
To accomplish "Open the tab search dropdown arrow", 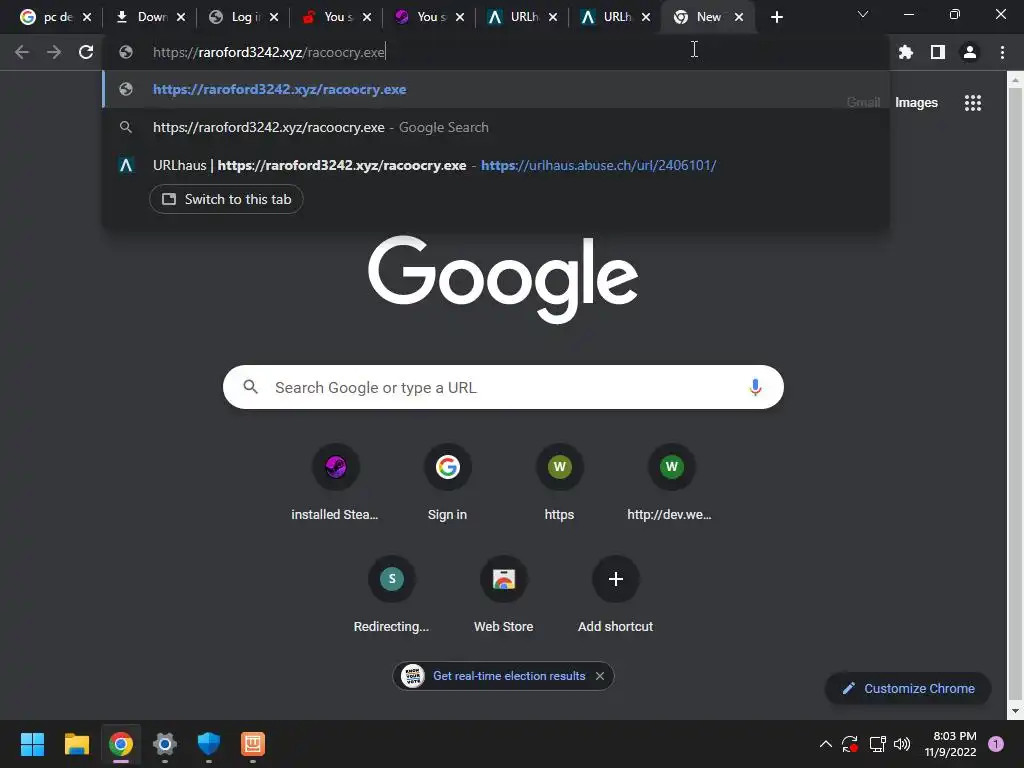I will (x=863, y=14).
